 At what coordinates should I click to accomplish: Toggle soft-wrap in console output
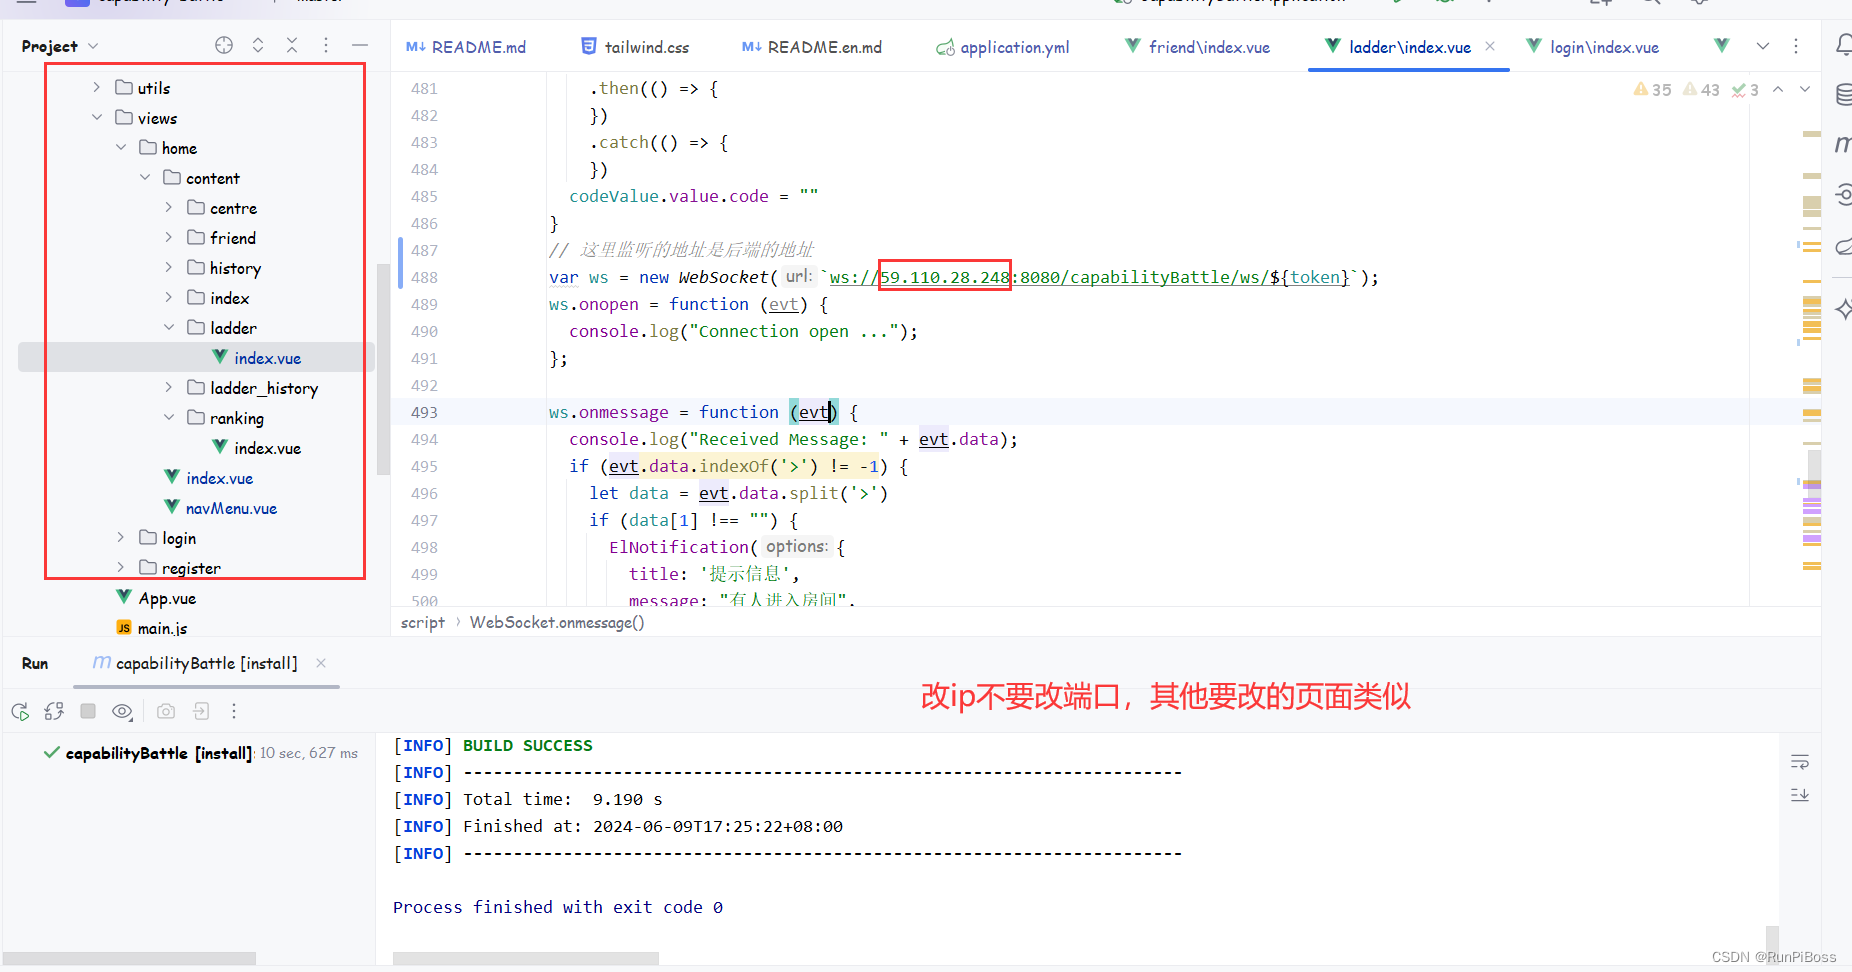click(x=1800, y=762)
